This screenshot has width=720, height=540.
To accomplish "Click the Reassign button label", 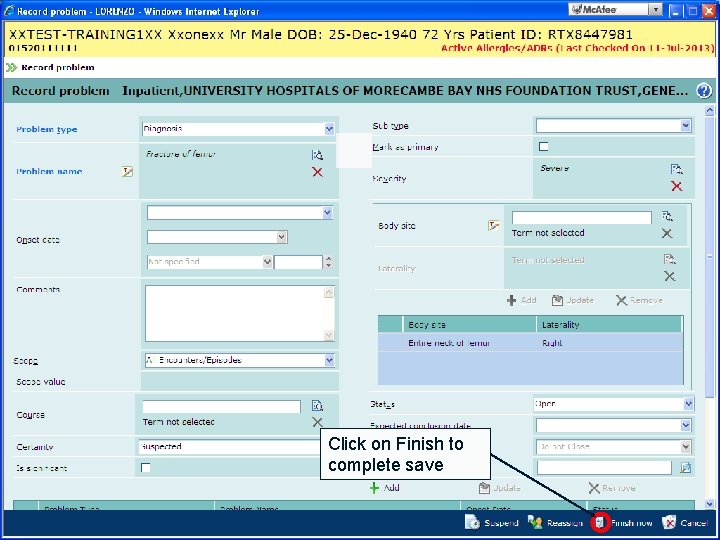I will (x=565, y=523).
